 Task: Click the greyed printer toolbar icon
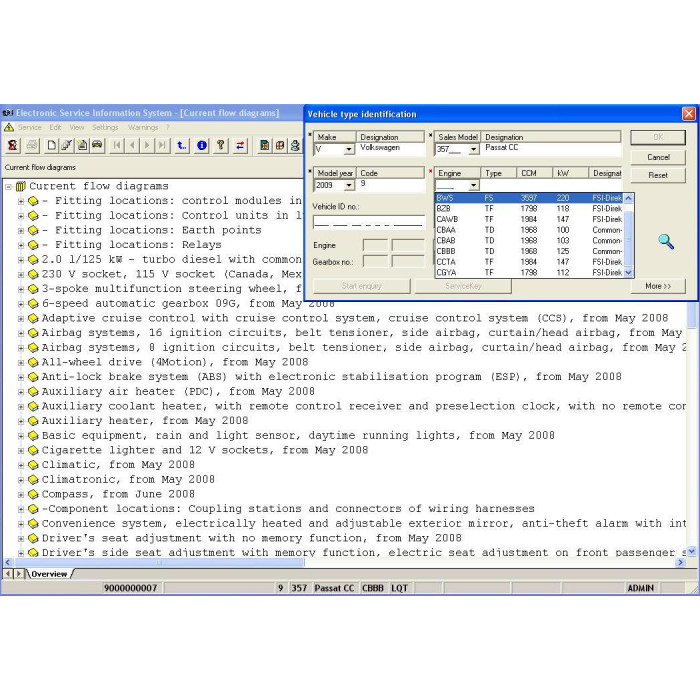click(32, 146)
